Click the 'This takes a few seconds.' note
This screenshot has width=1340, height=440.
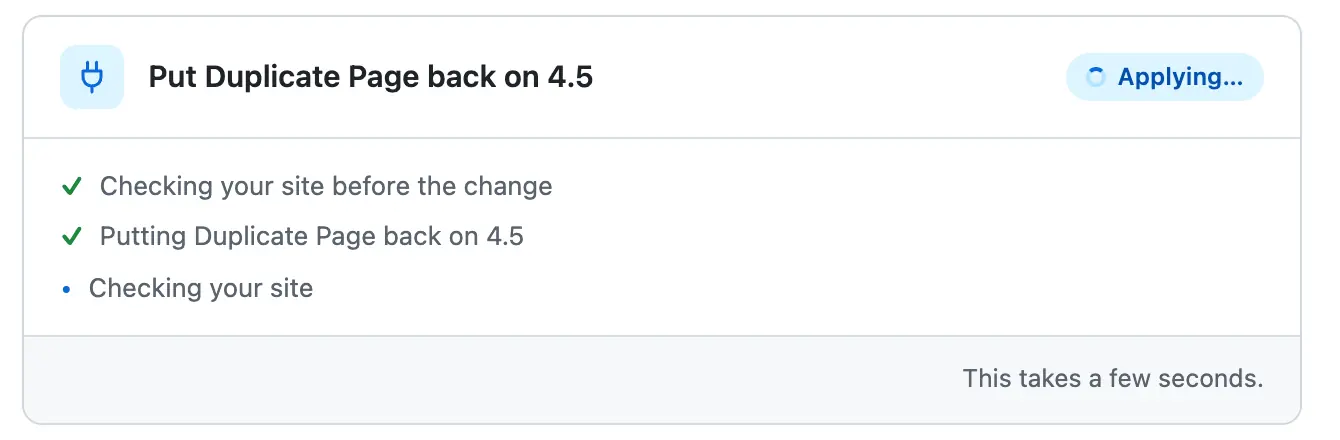(x=1113, y=379)
